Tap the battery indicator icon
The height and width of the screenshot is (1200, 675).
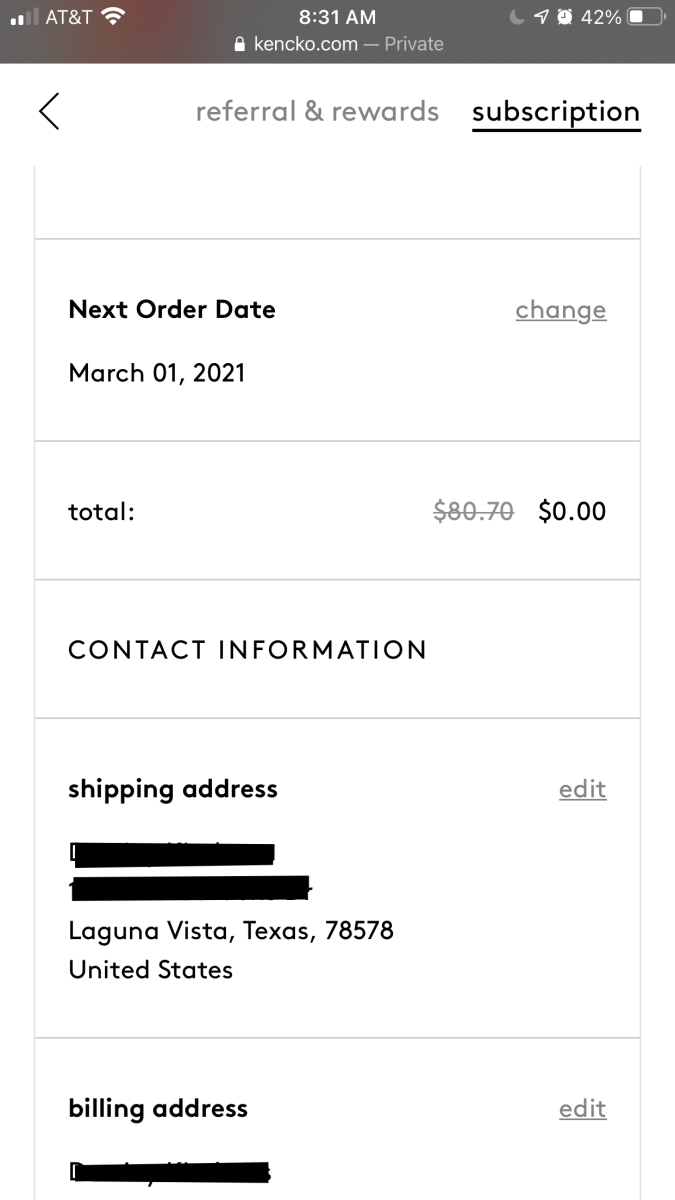(646, 17)
